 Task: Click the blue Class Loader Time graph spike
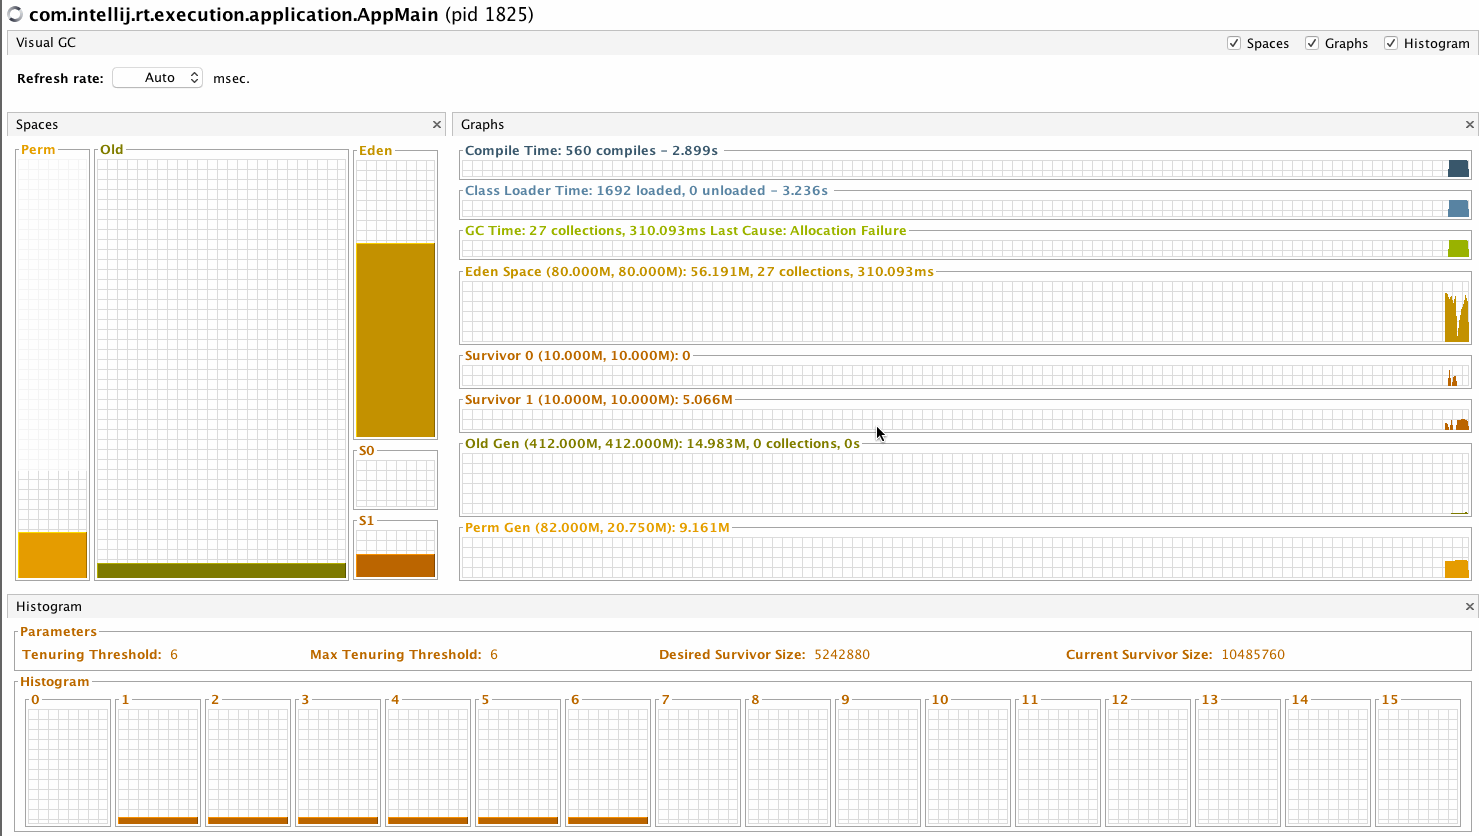tap(1458, 208)
